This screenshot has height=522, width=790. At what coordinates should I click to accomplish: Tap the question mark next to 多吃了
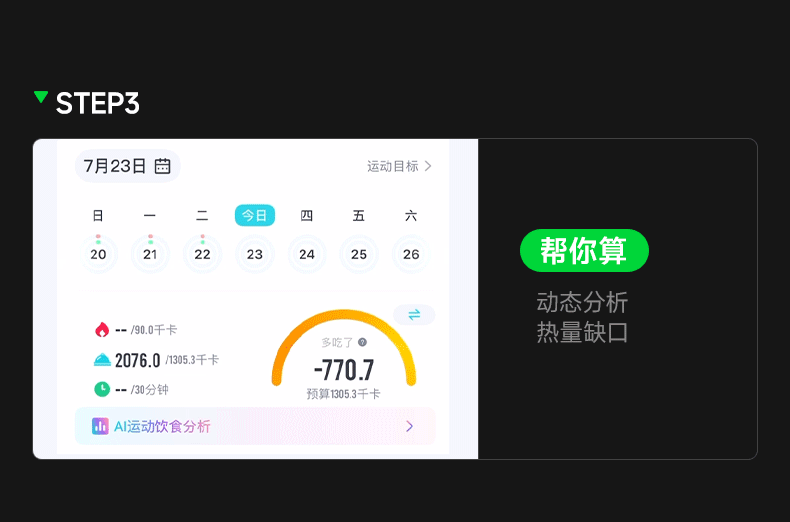click(x=362, y=342)
